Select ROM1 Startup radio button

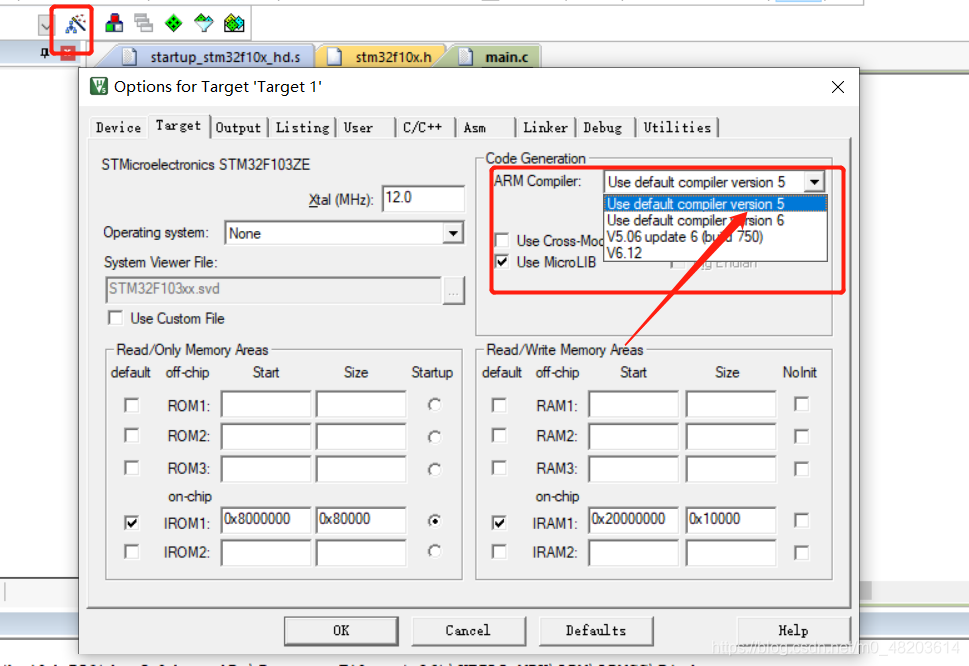(434, 405)
